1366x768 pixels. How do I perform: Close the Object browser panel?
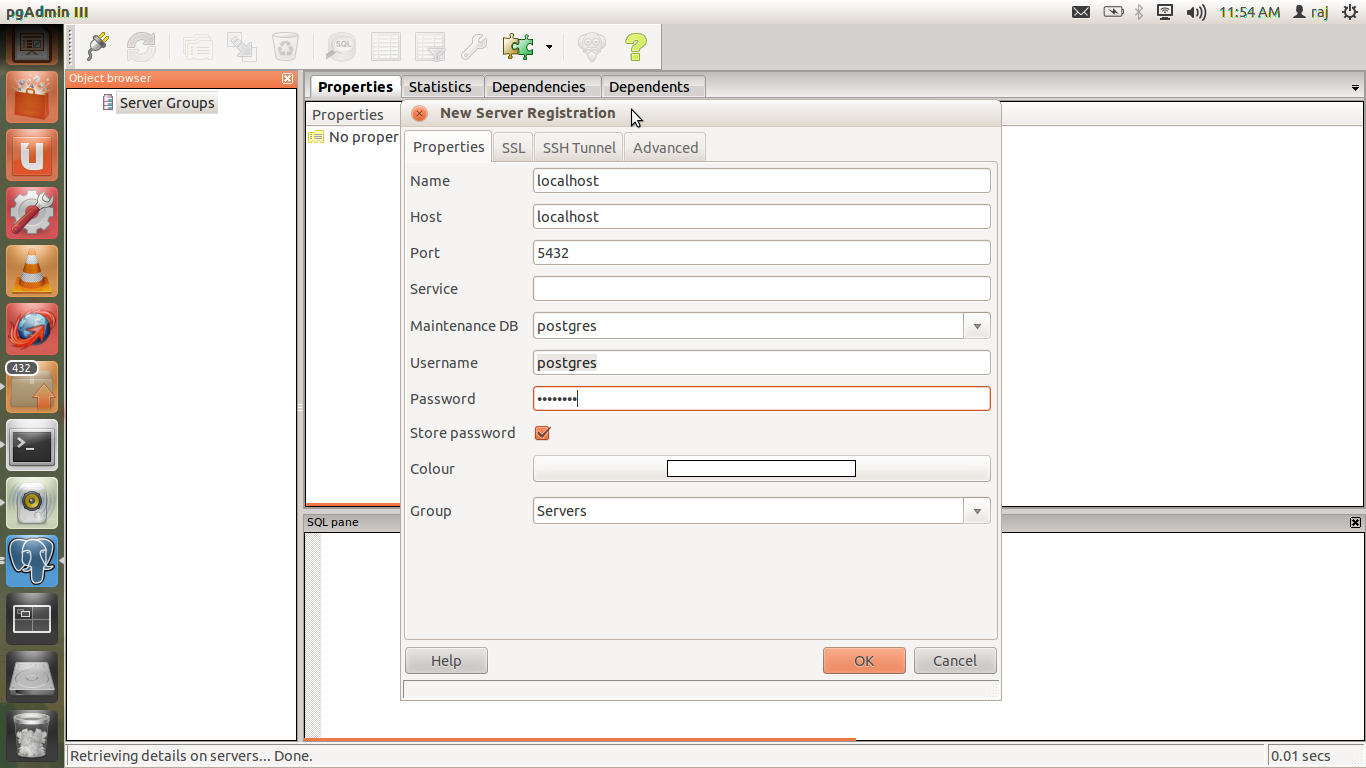[288, 78]
